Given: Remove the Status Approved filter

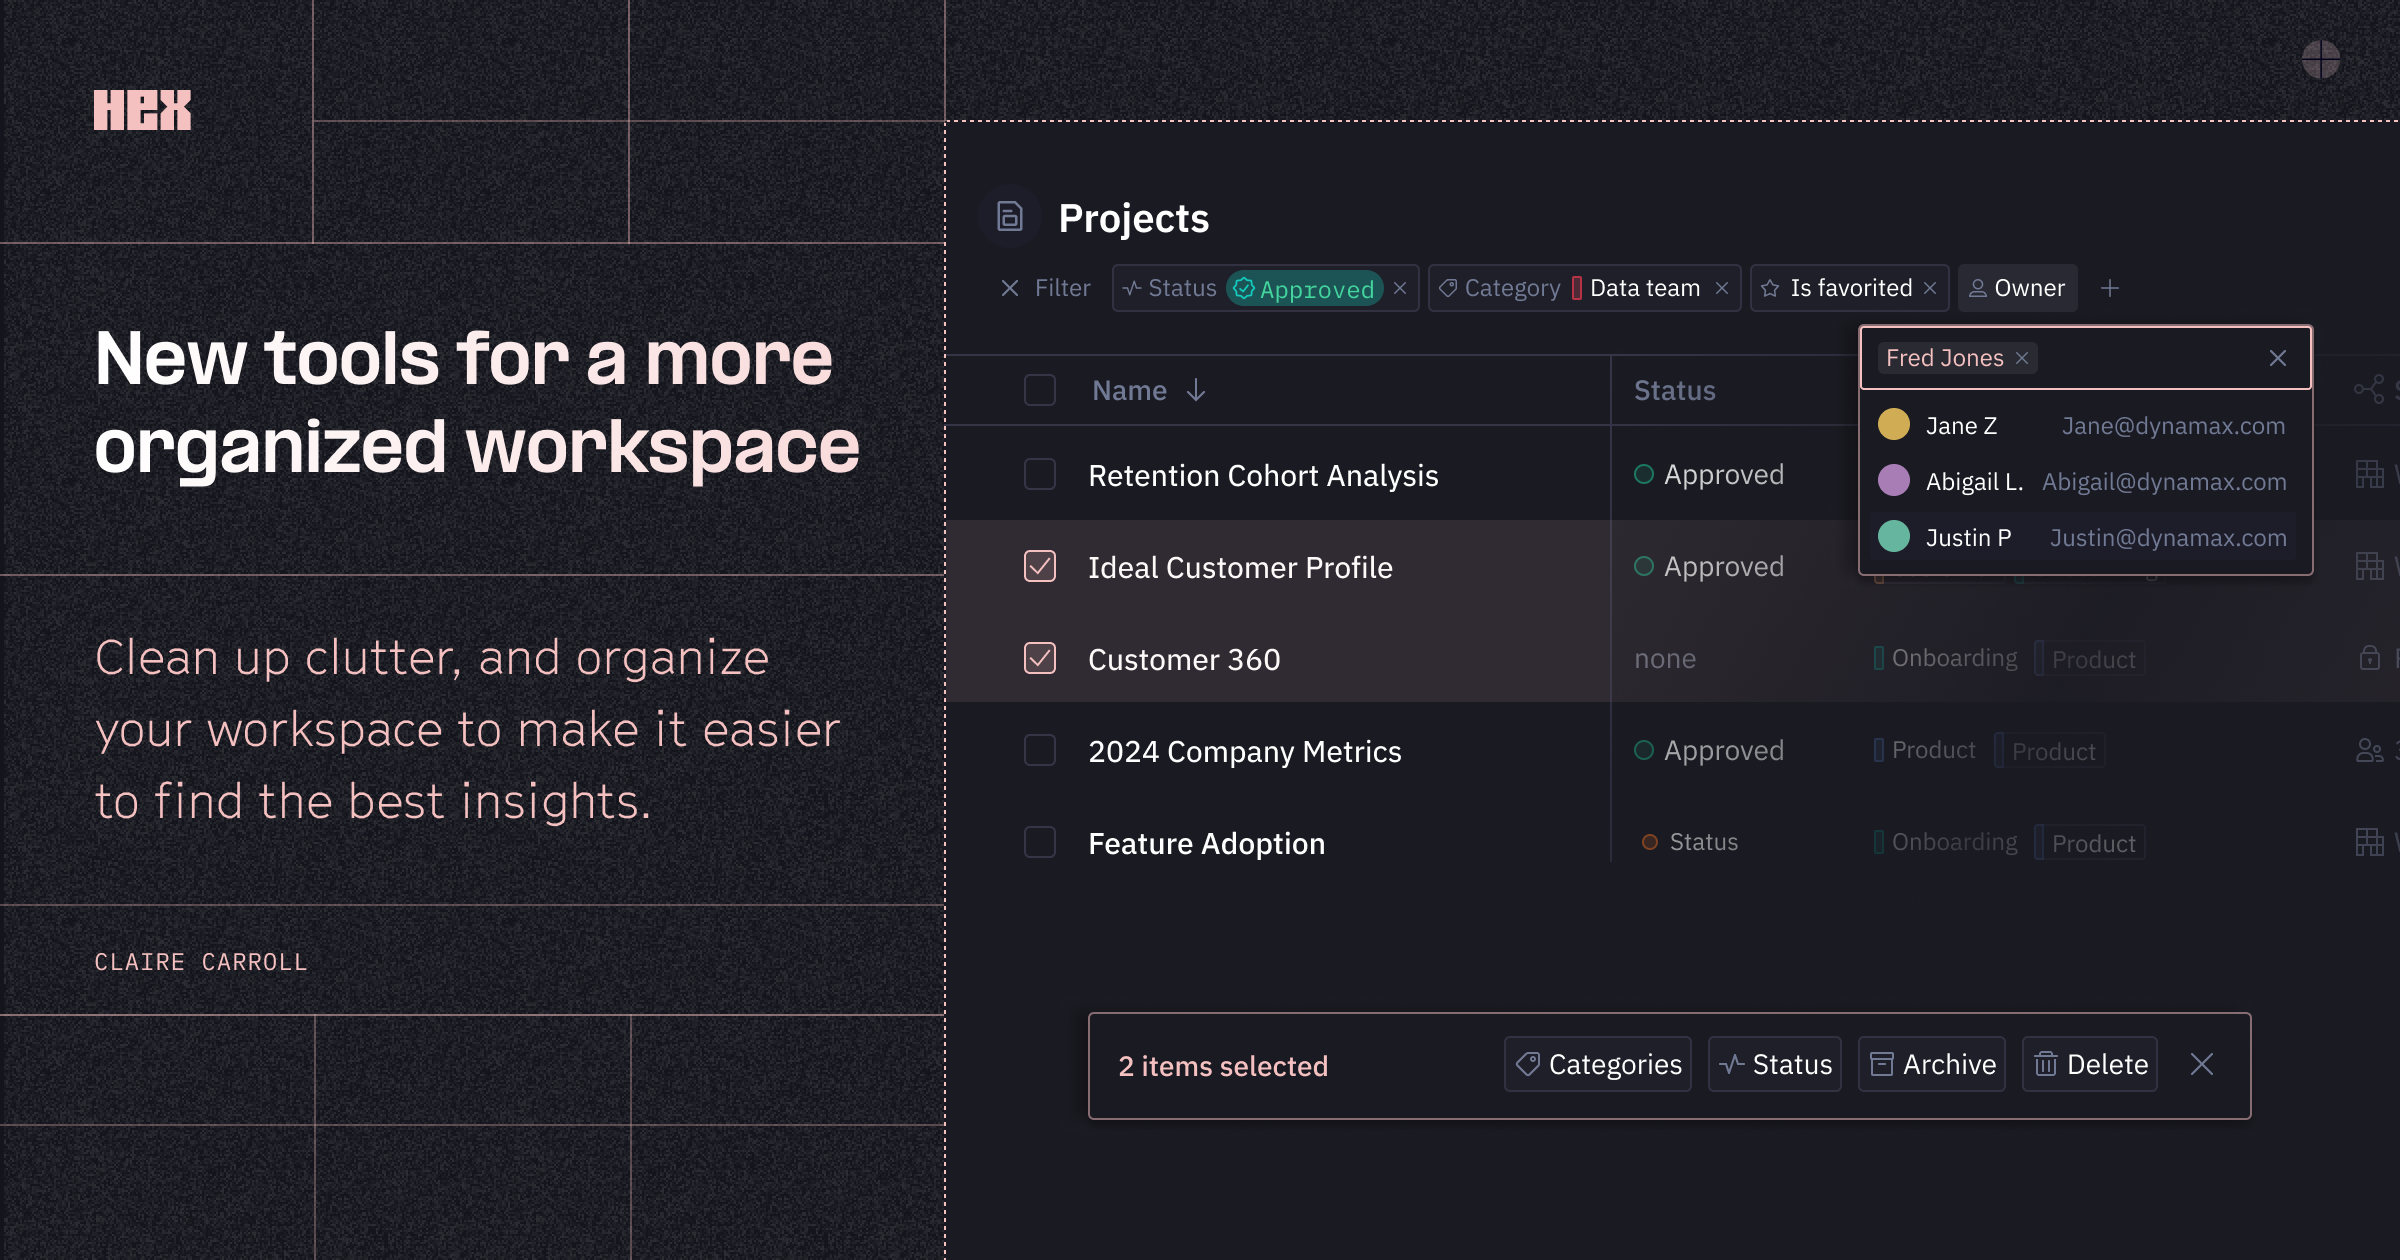Looking at the screenshot, I should click(x=1400, y=288).
